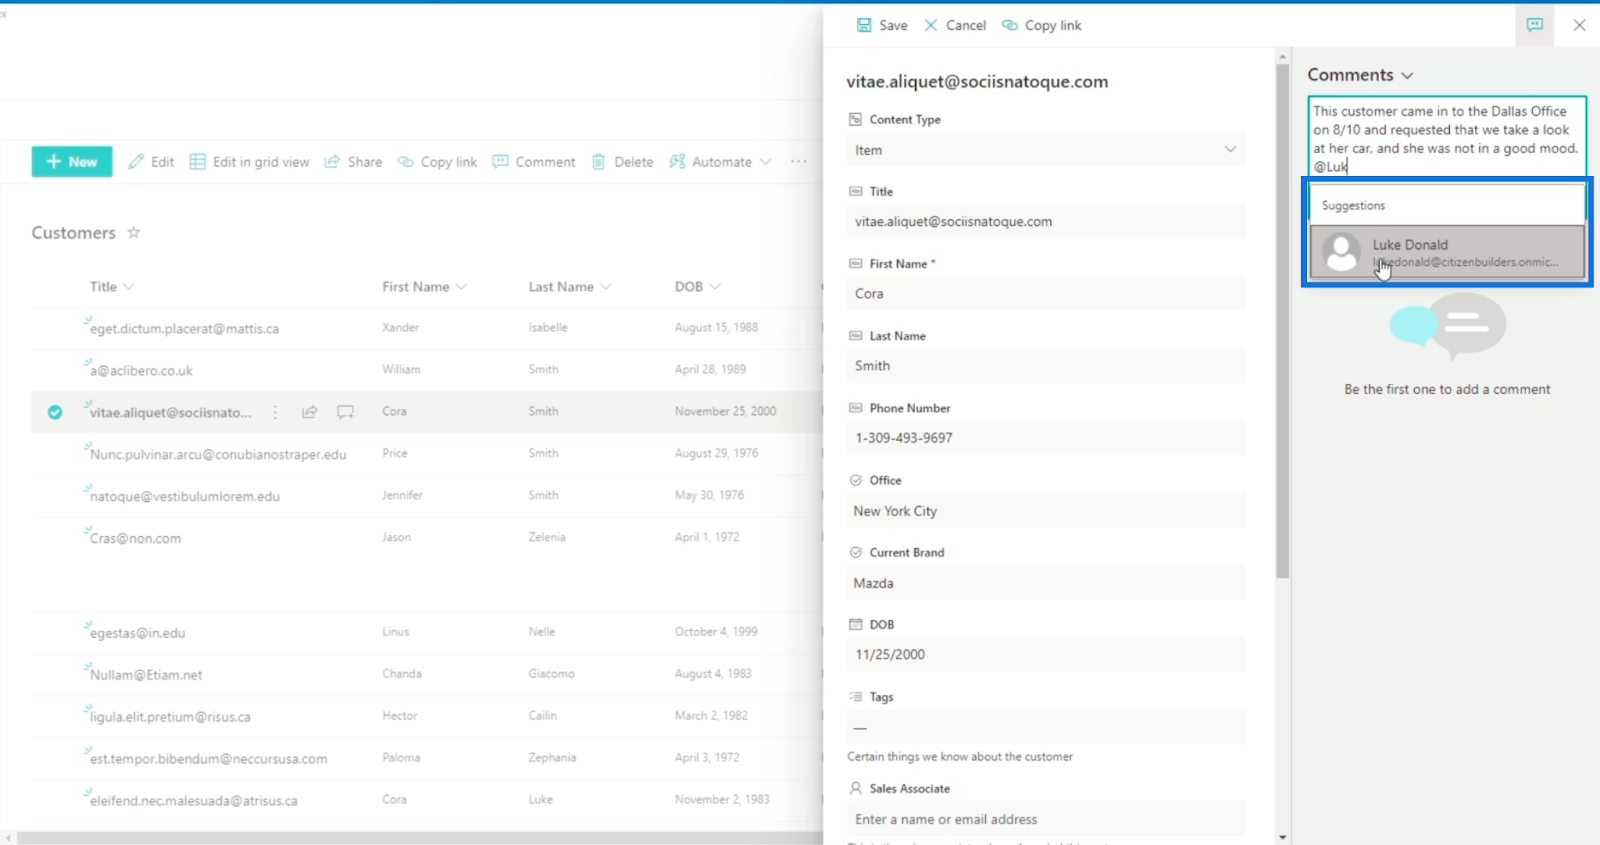
Task: Open Nullam@Etiam.net item
Action: (x=146, y=676)
